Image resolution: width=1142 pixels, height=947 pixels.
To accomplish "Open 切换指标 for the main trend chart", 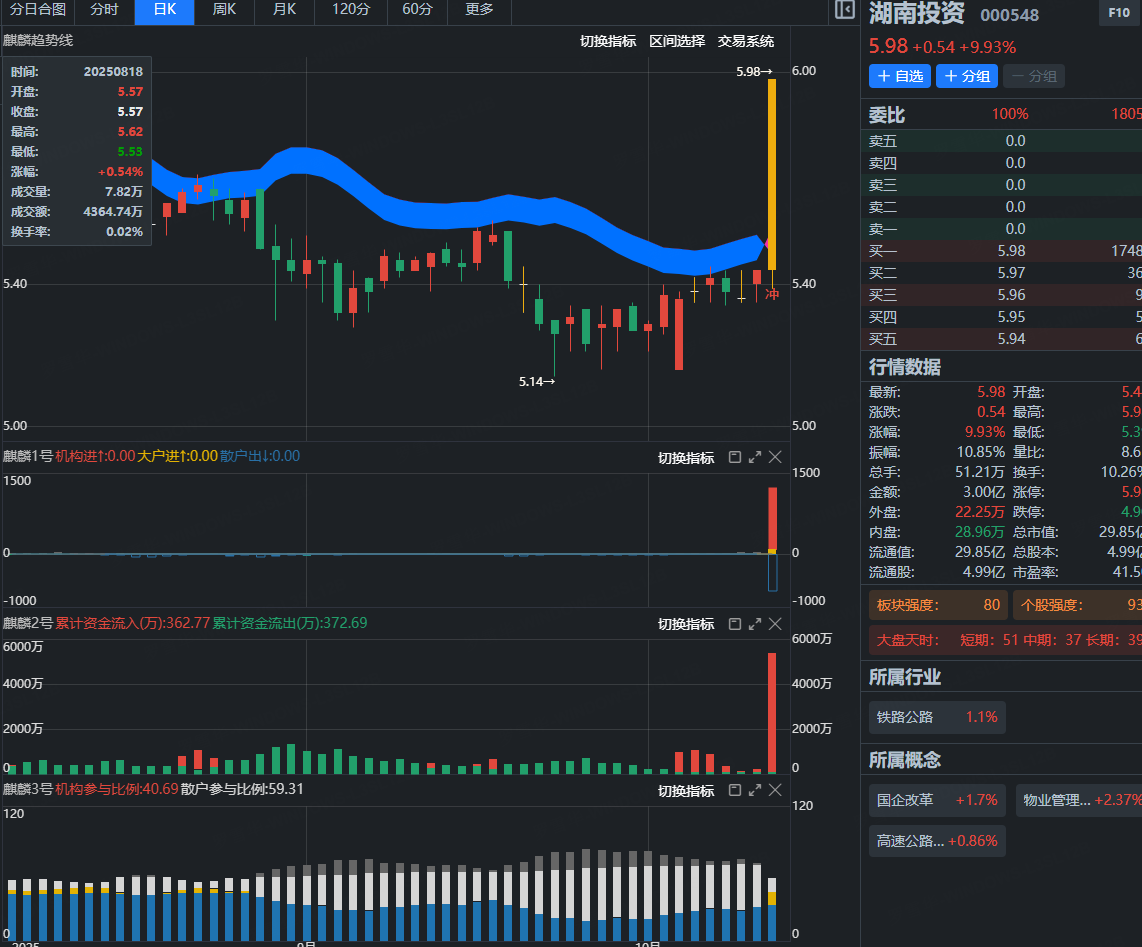I will (608, 41).
